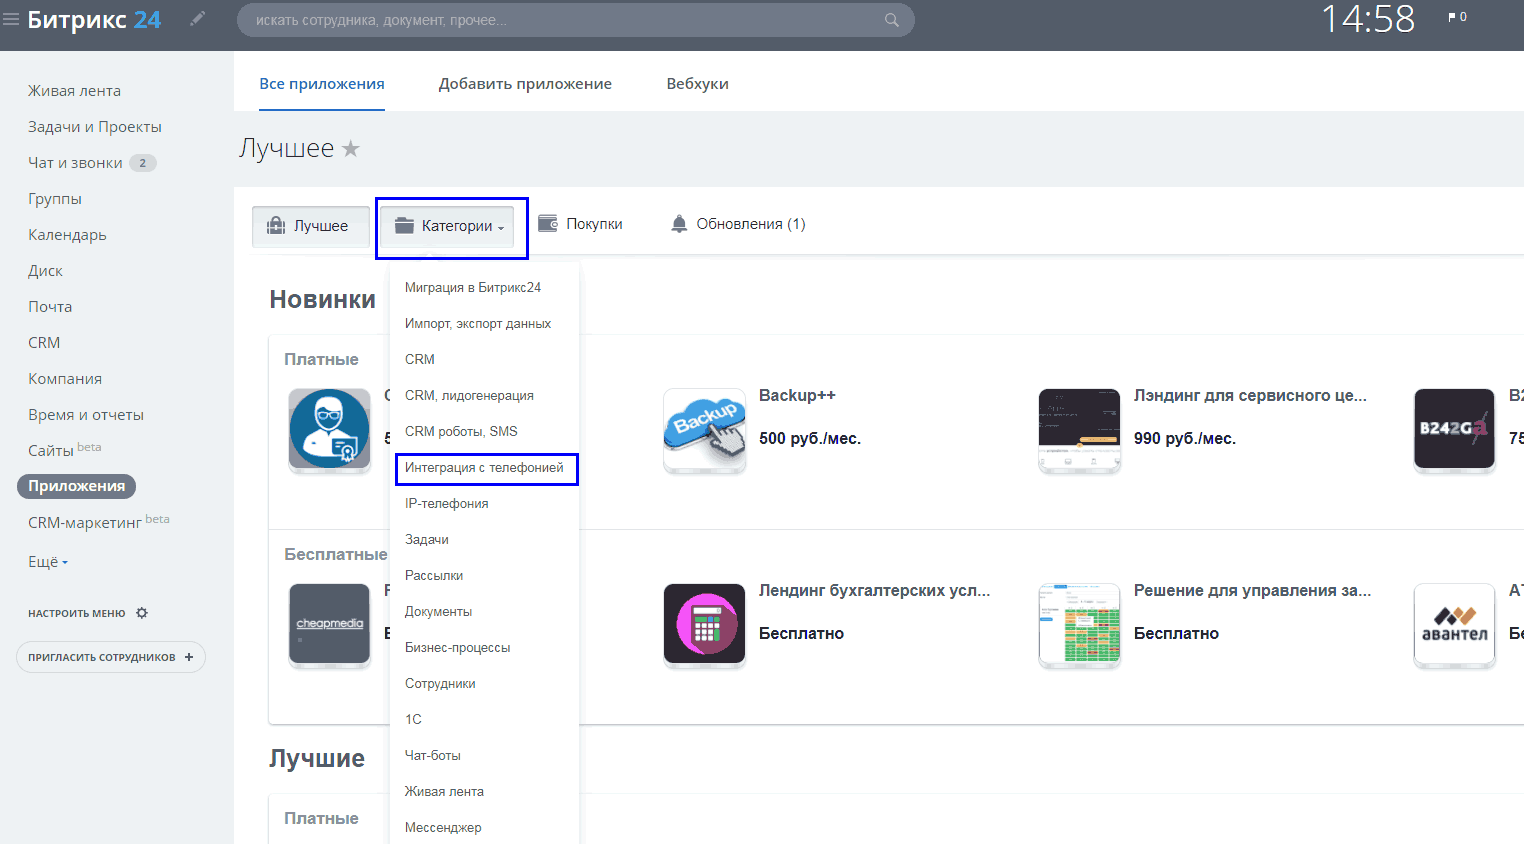1524x844 pixels.
Task: Click the bell icon next to Обновления
Action: coord(679,224)
